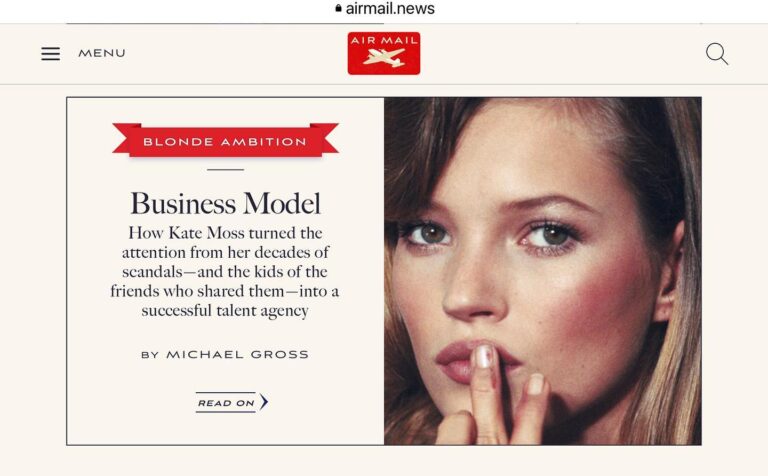Click the airmail.news address text
768x476 pixels.
point(390,8)
